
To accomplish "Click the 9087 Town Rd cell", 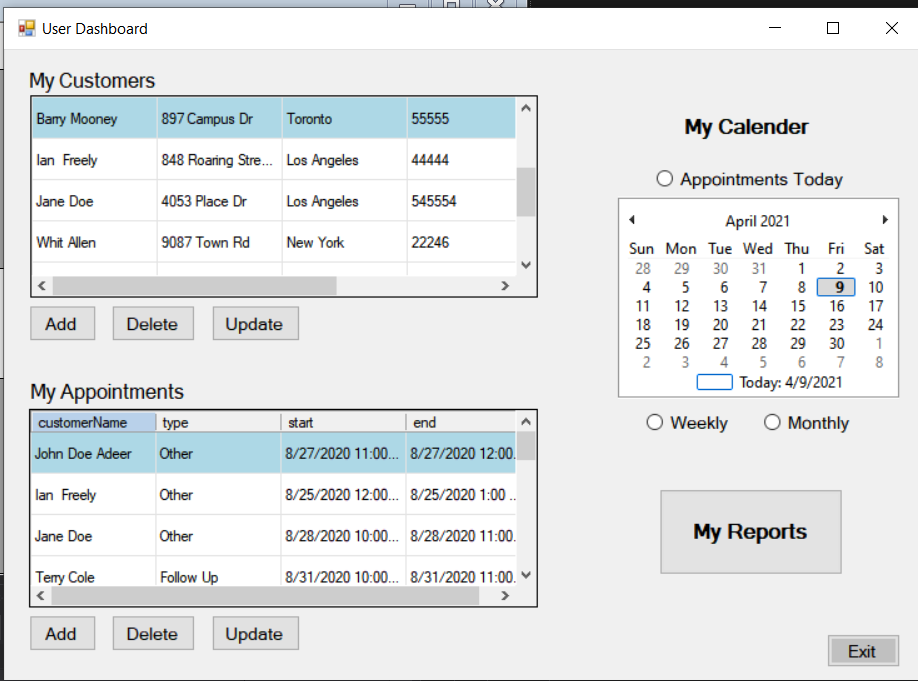I will [220, 242].
